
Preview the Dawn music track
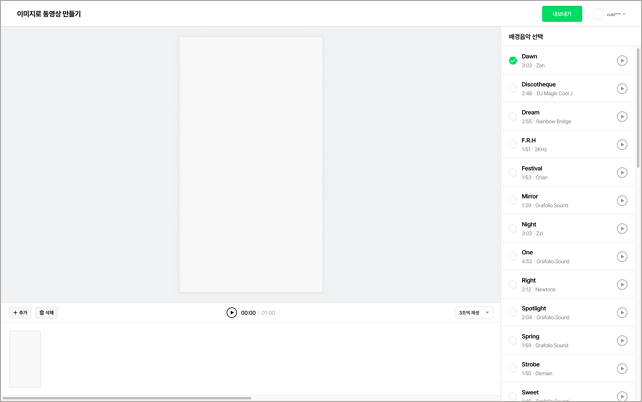tap(622, 61)
